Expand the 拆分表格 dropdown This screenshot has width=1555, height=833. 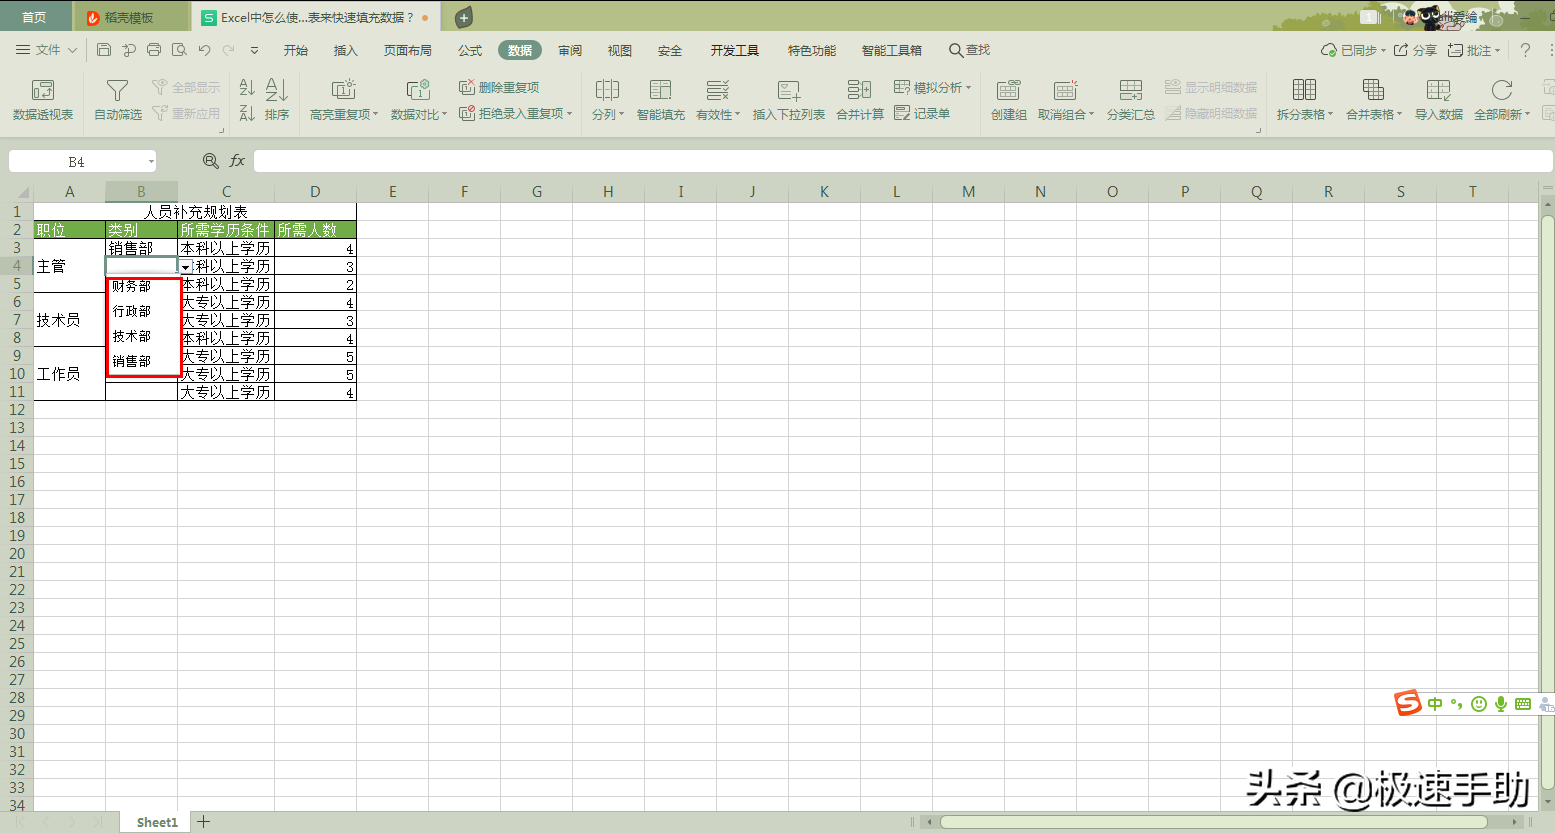tap(1330, 115)
